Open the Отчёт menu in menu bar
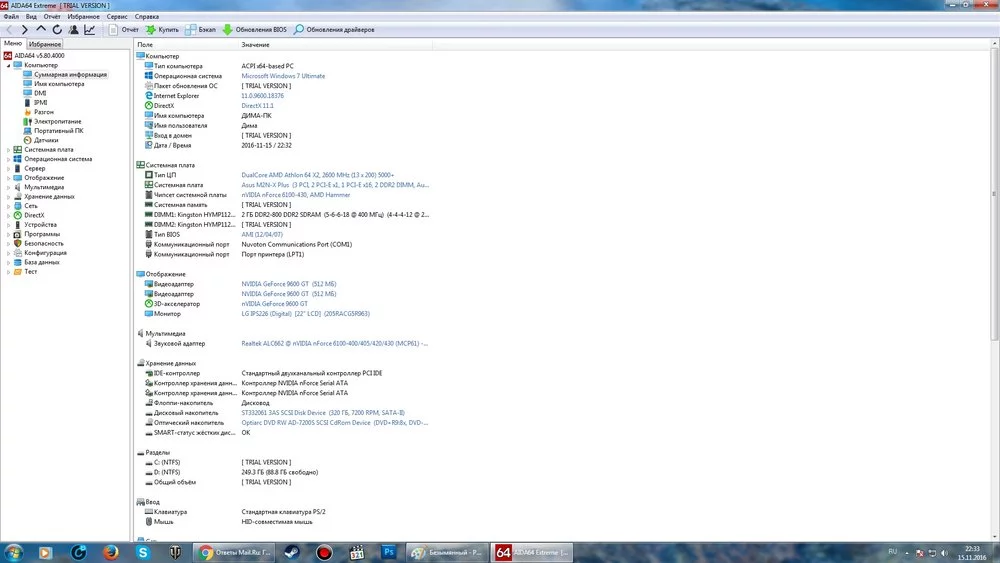The width and height of the screenshot is (1000, 563). 52,17
